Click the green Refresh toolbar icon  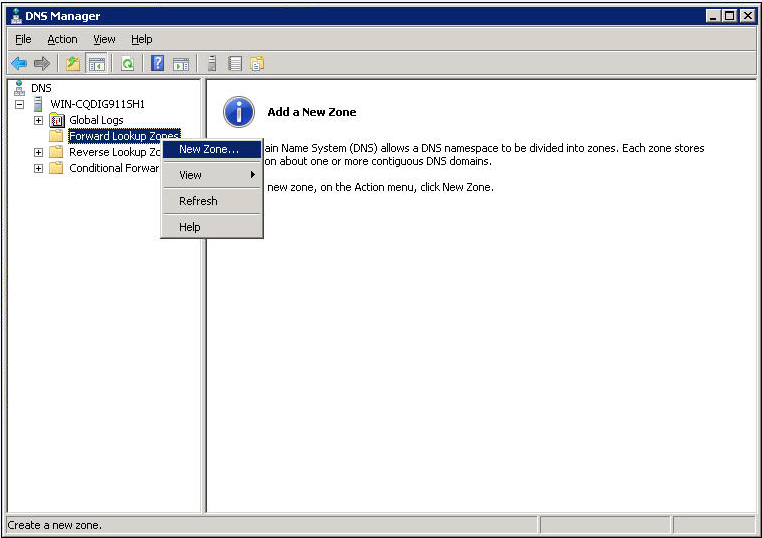[127, 64]
